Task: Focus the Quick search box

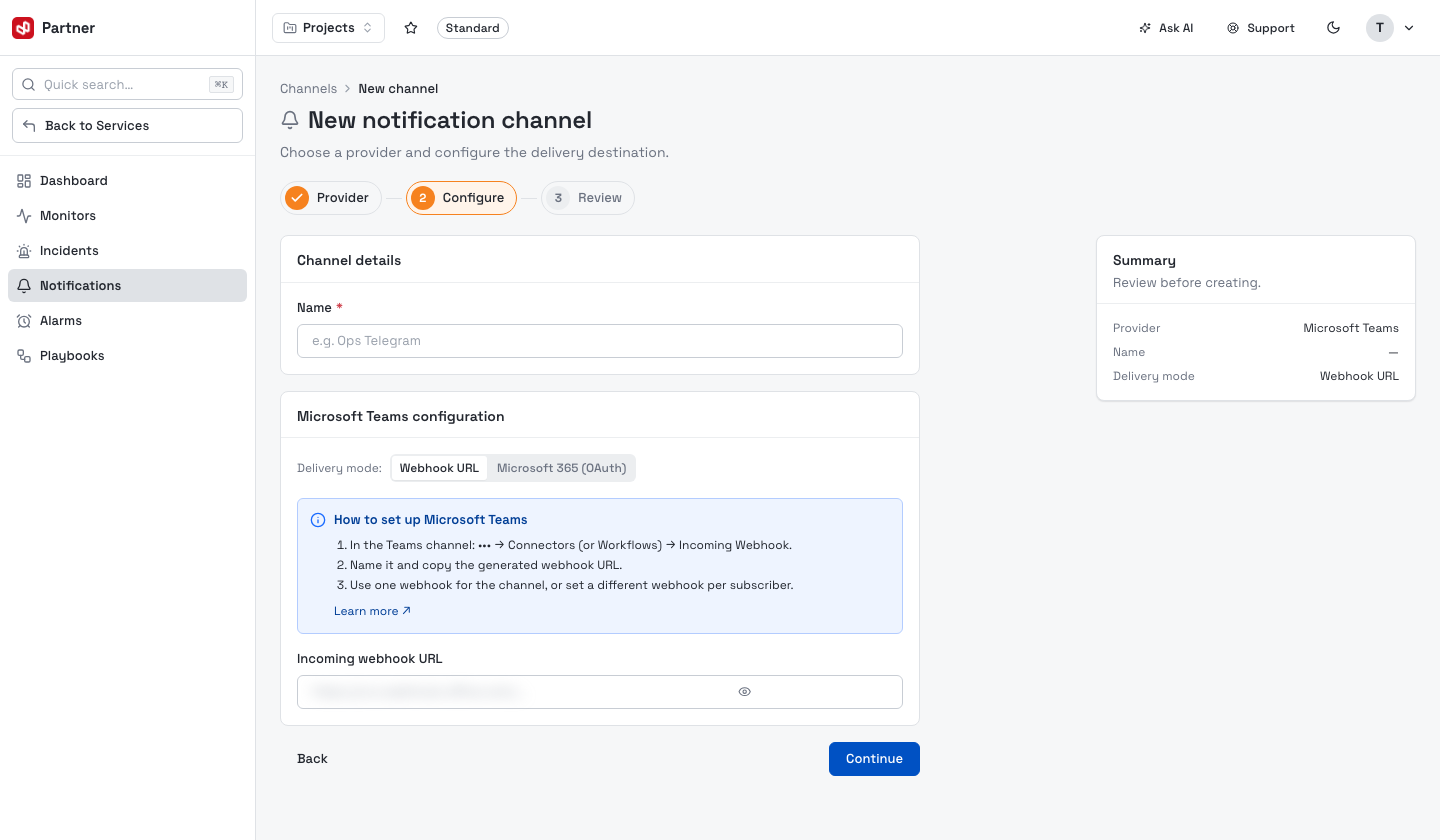Action: point(127,85)
